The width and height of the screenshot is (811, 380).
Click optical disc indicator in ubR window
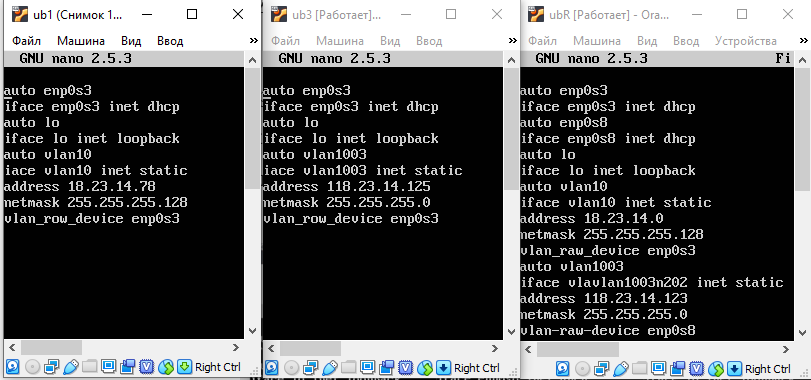point(582,369)
